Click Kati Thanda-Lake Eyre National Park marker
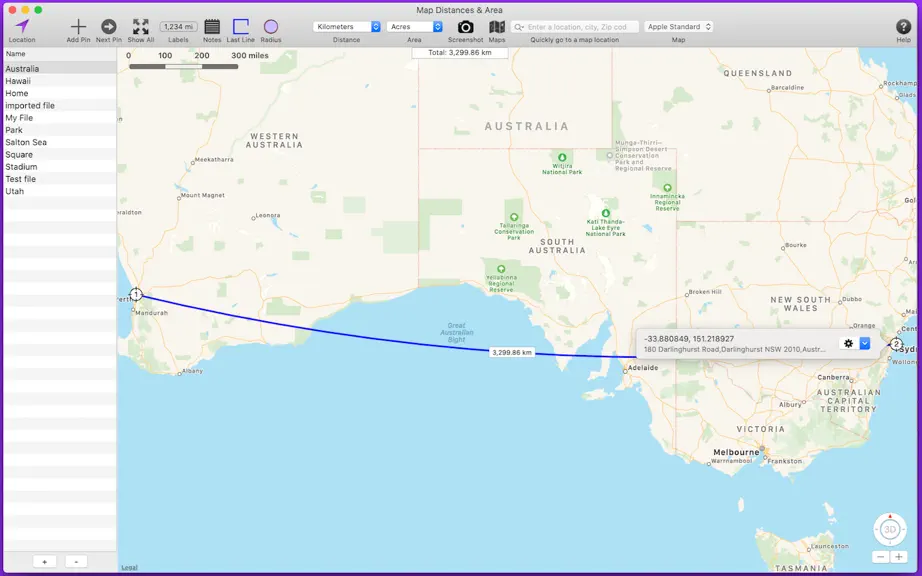This screenshot has width=922, height=576. pyautogui.click(x=606, y=213)
